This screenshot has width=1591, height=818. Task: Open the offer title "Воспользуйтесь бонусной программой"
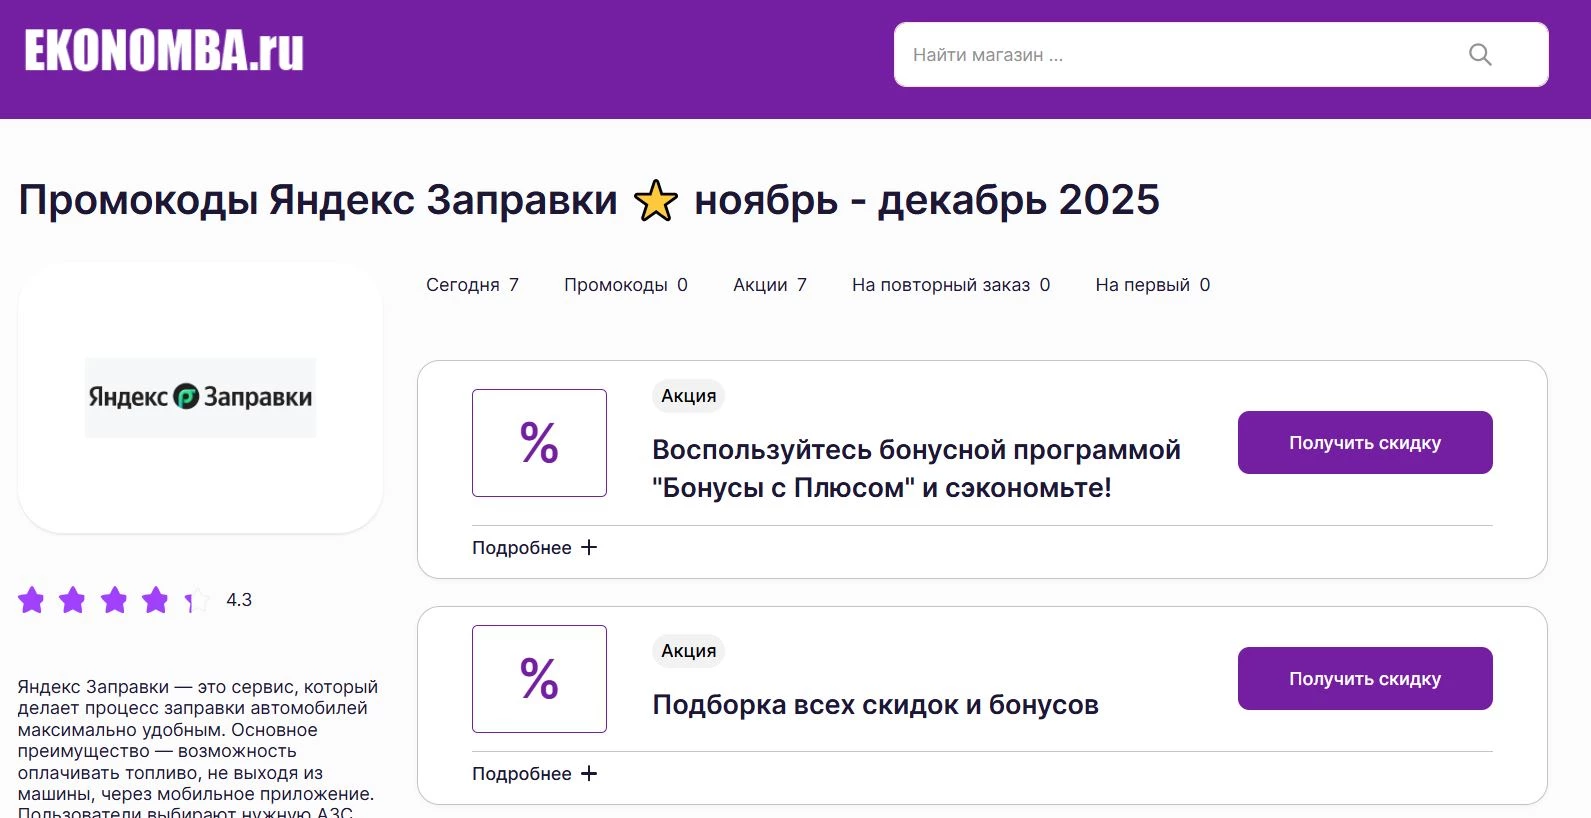coord(916,469)
